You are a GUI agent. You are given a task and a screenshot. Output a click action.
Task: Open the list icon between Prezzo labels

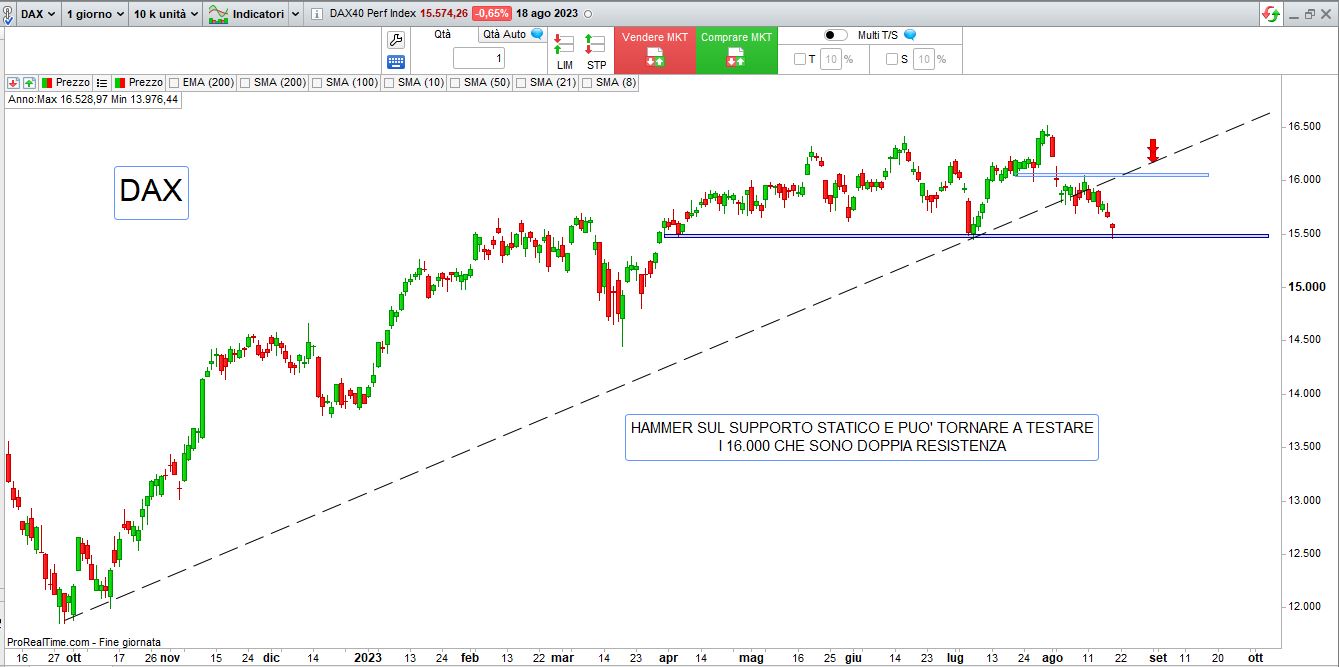pos(102,82)
